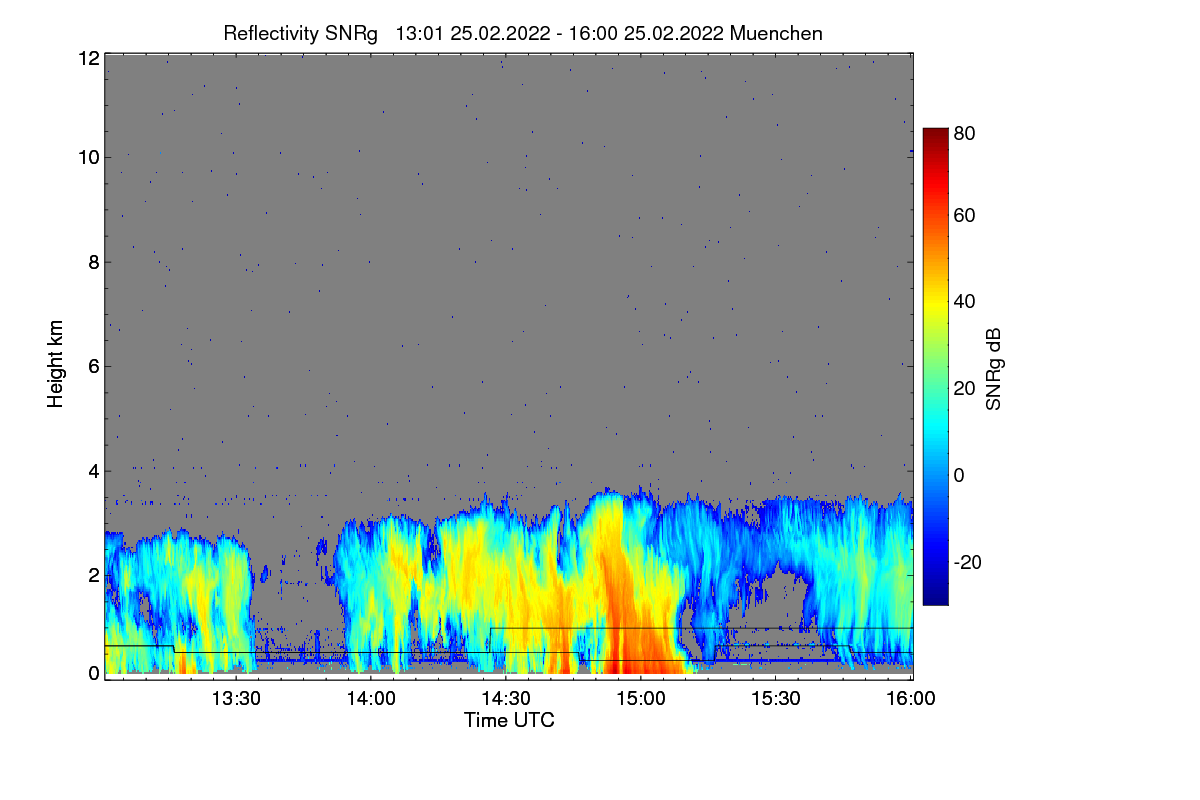Click the '14:30' time tick label
The height and width of the screenshot is (800, 1200).
tap(506, 699)
